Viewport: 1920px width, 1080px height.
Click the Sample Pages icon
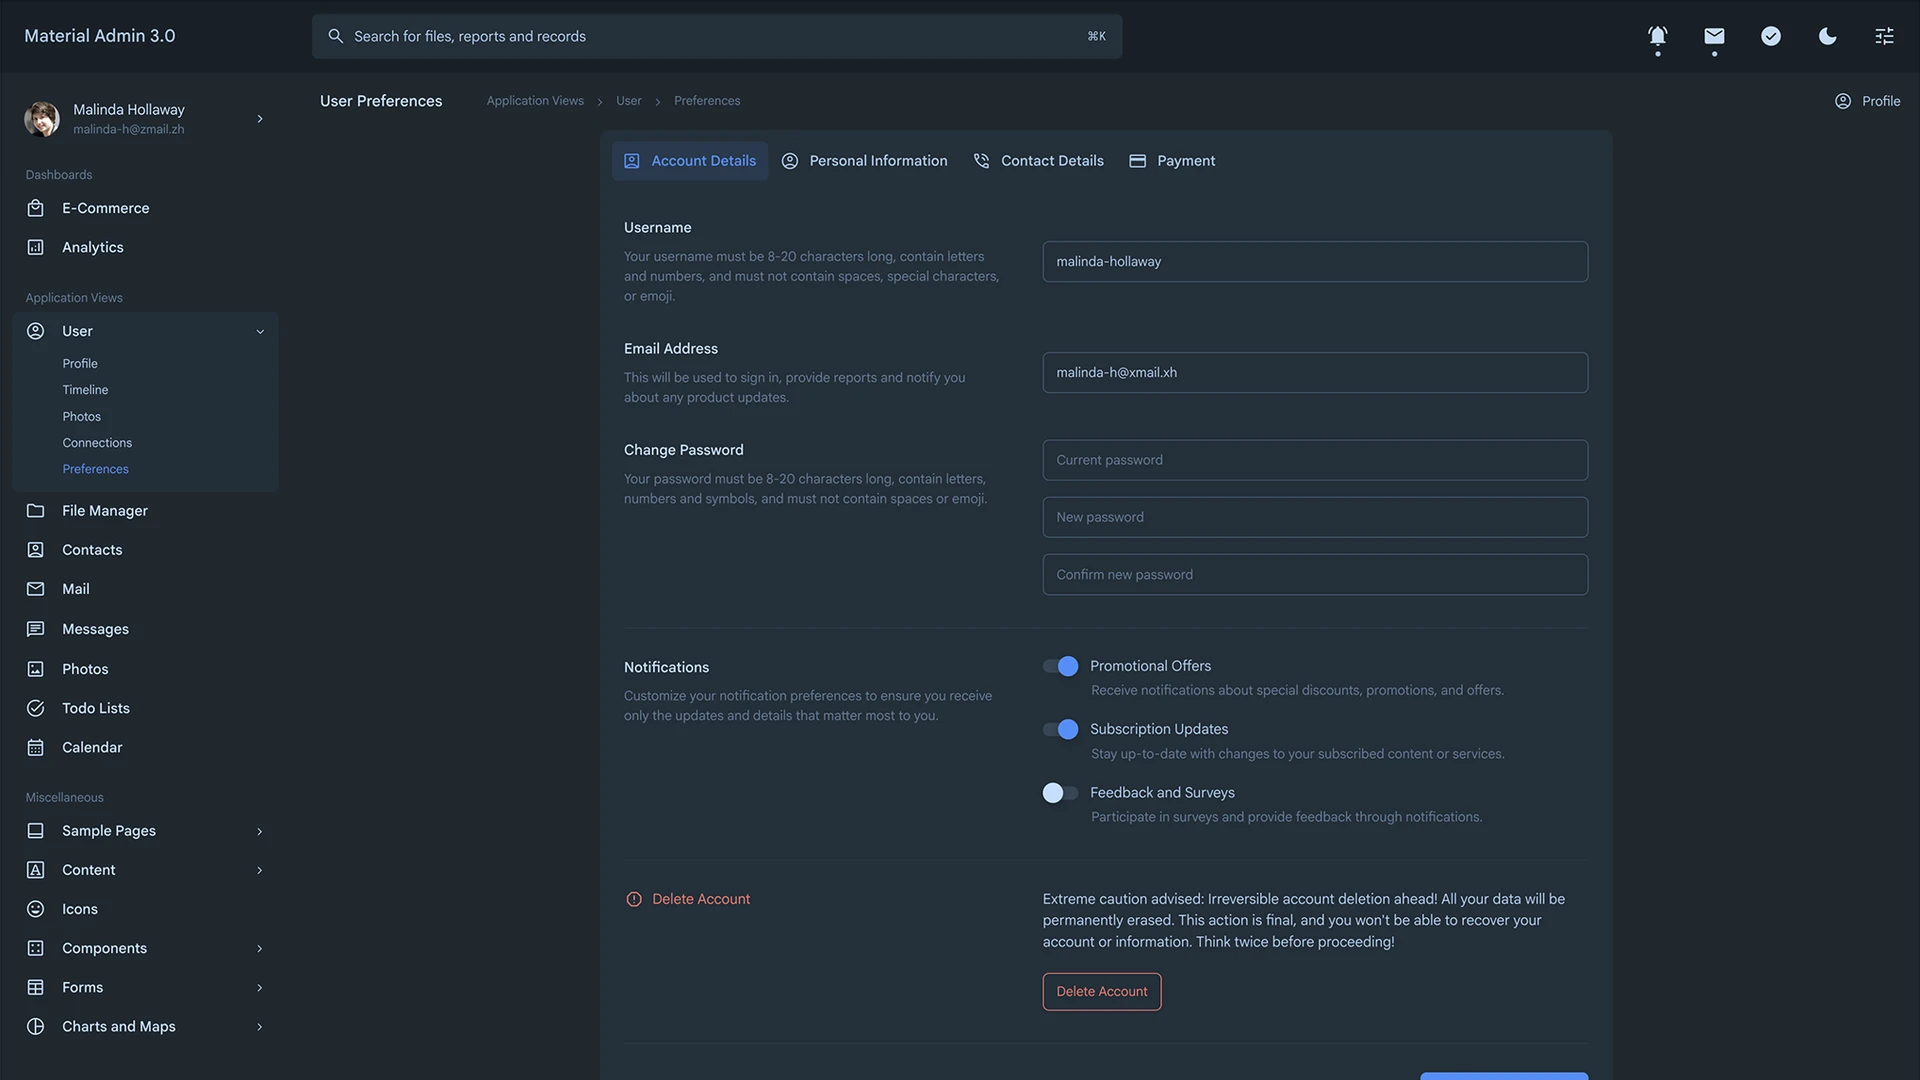pyautogui.click(x=36, y=831)
